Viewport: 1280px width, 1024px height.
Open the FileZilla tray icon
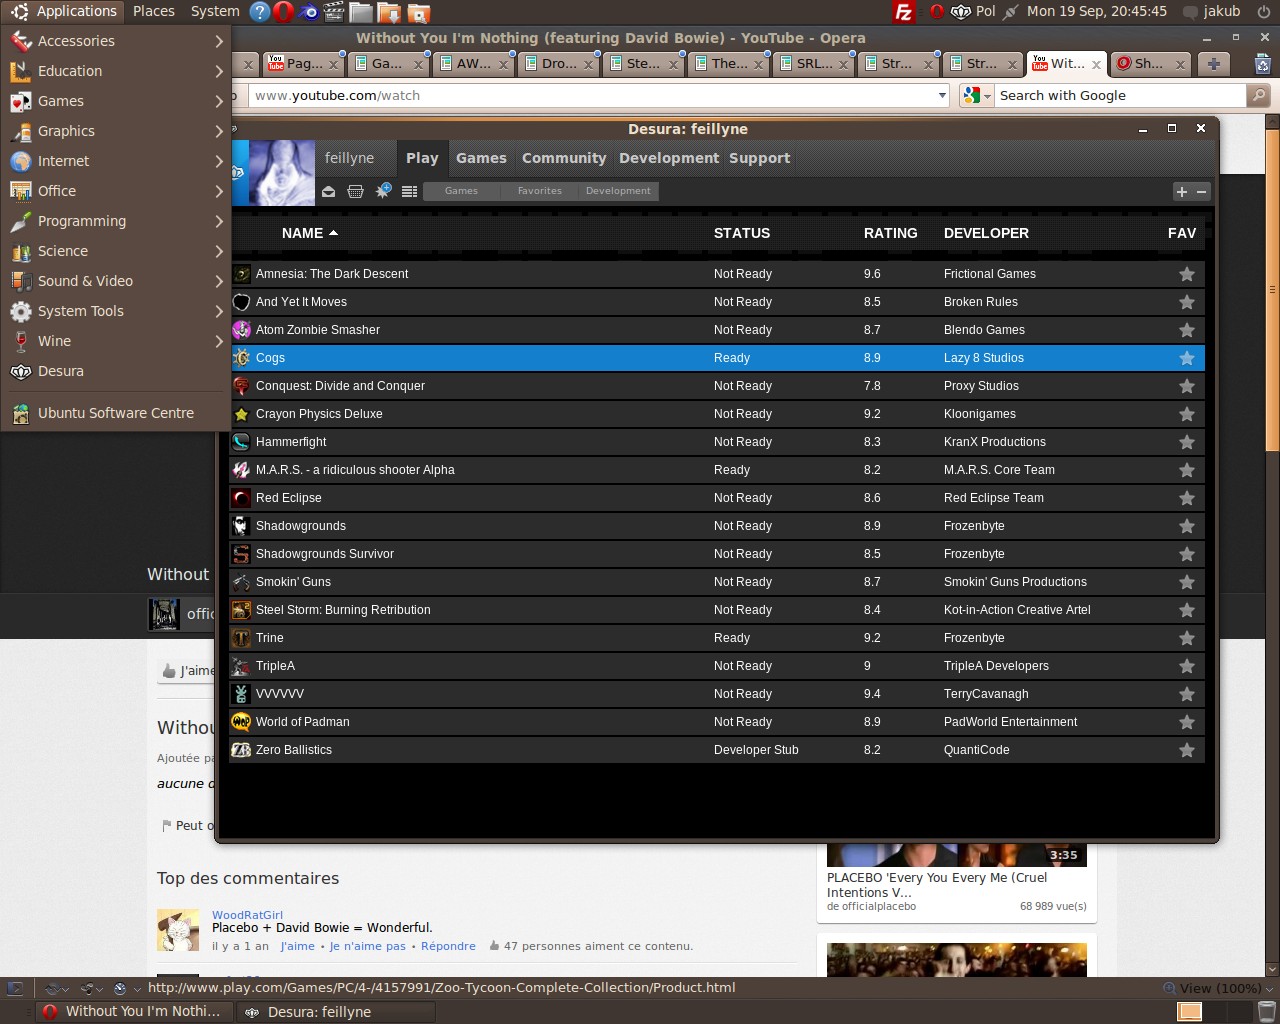point(904,12)
